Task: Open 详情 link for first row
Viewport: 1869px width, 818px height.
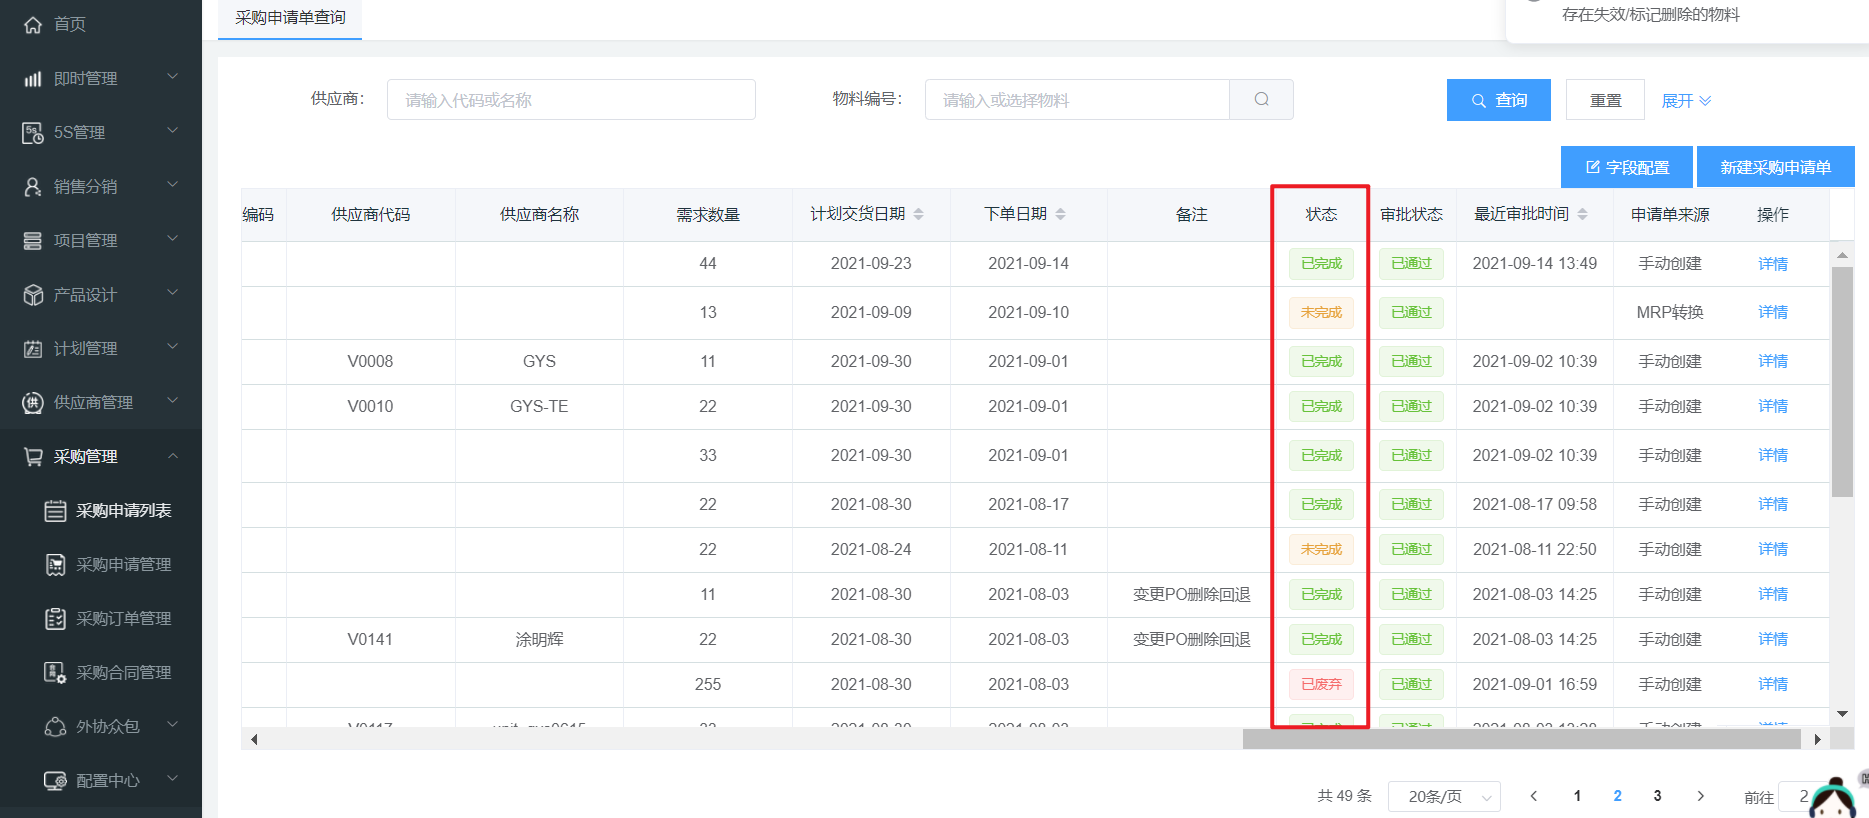Action: click(1772, 264)
